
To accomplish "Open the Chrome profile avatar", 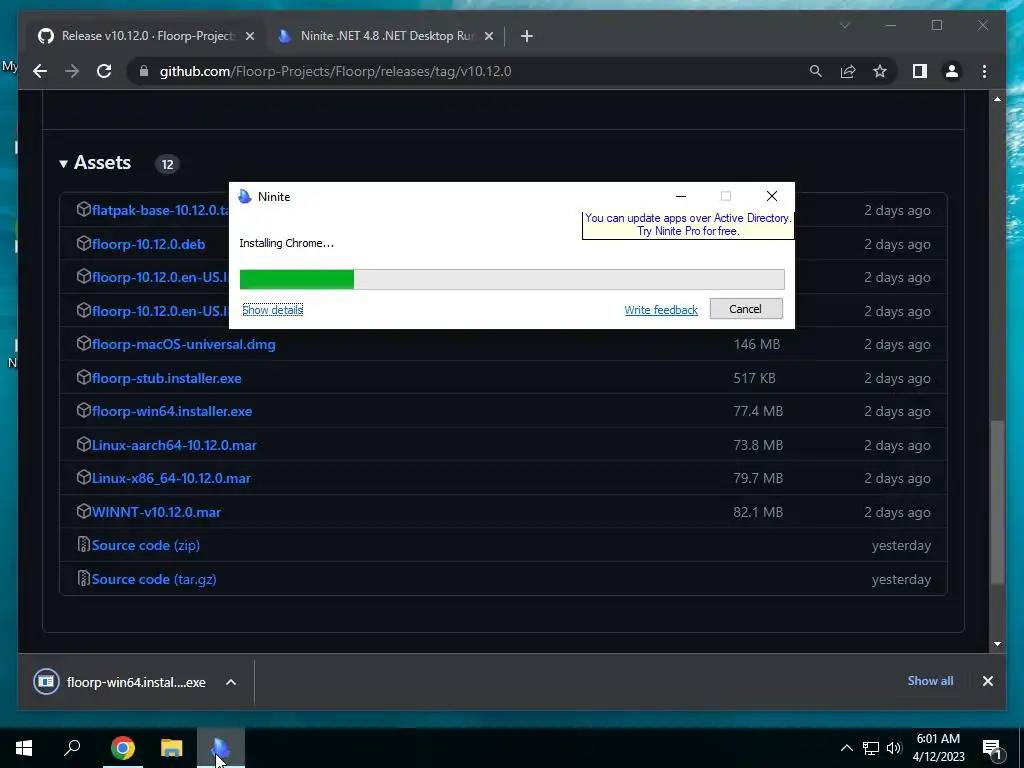I will point(952,71).
